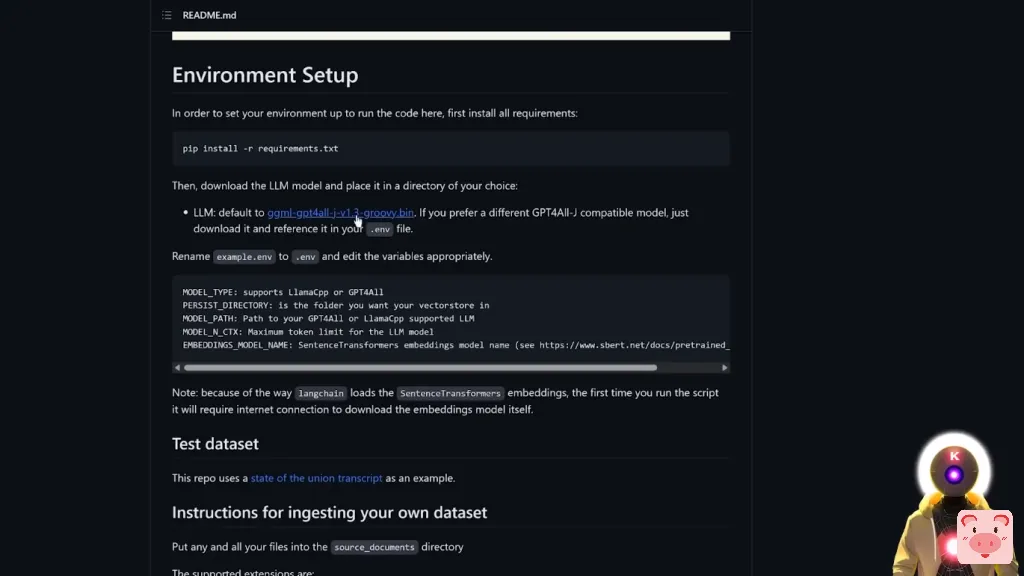
Task: Click the code block's left scroll arrow
Action: 178,367
